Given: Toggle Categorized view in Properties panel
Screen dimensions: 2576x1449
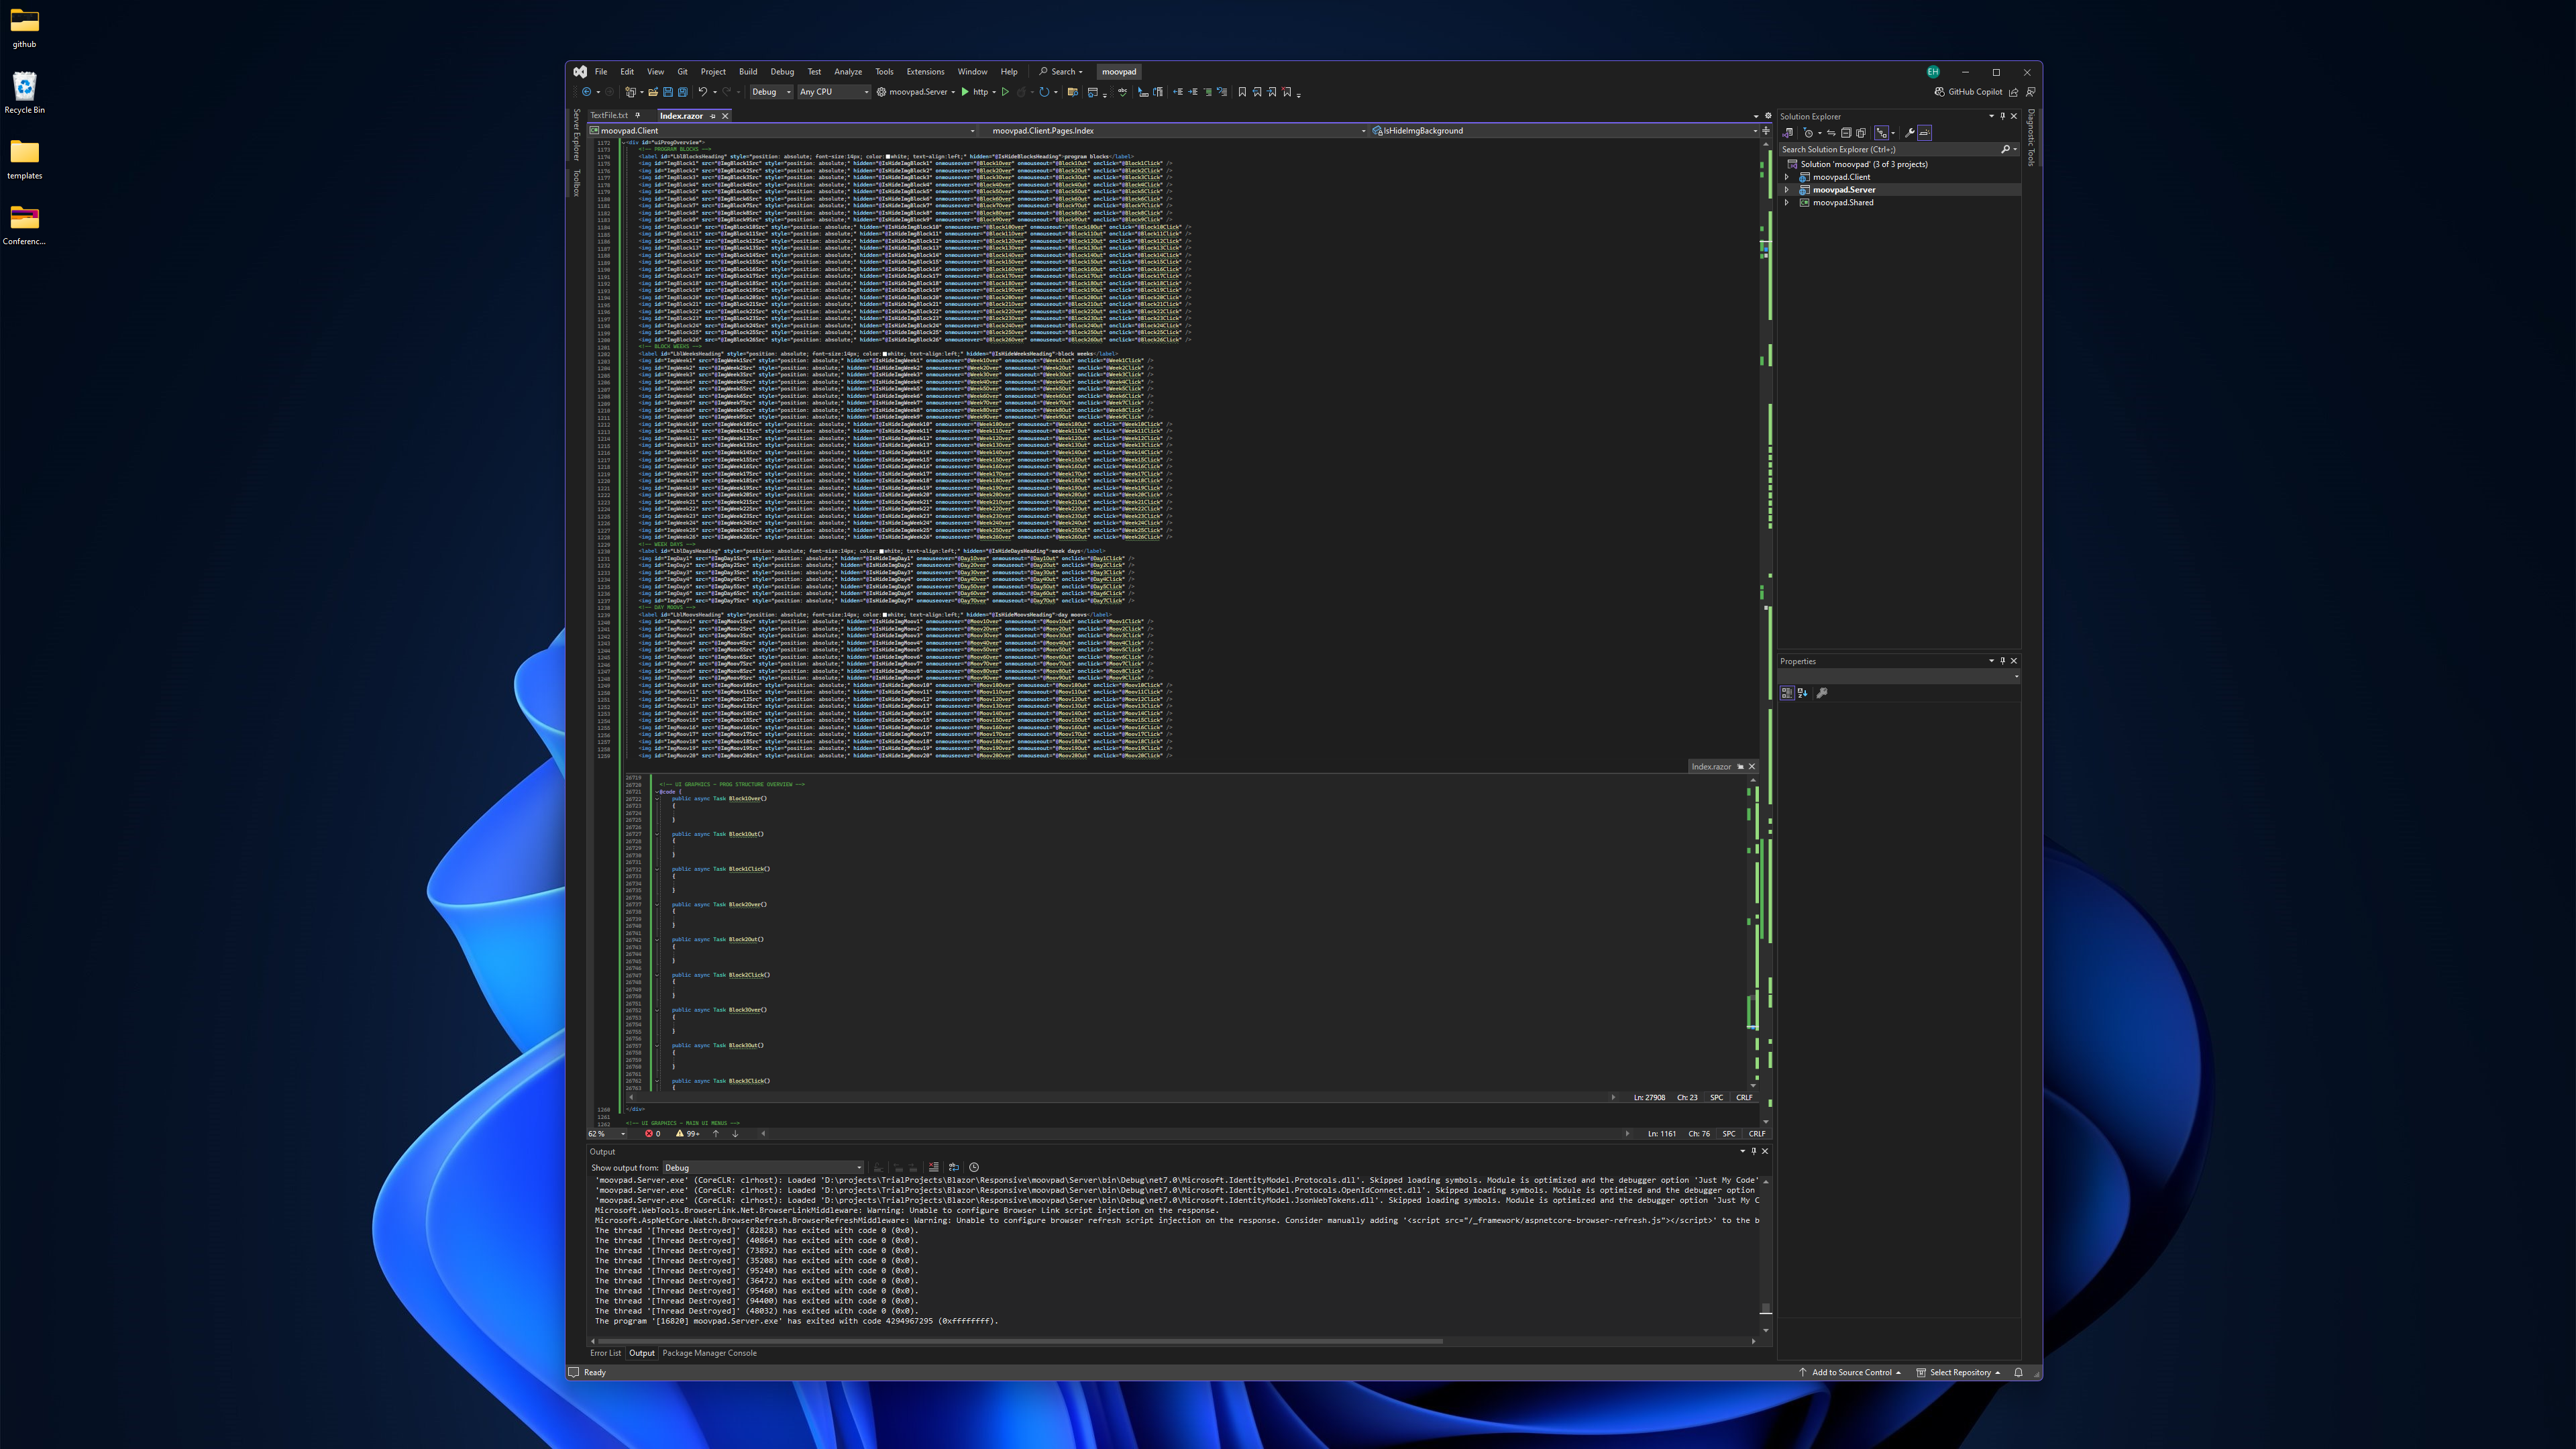Looking at the screenshot, I should point(1787,692).
